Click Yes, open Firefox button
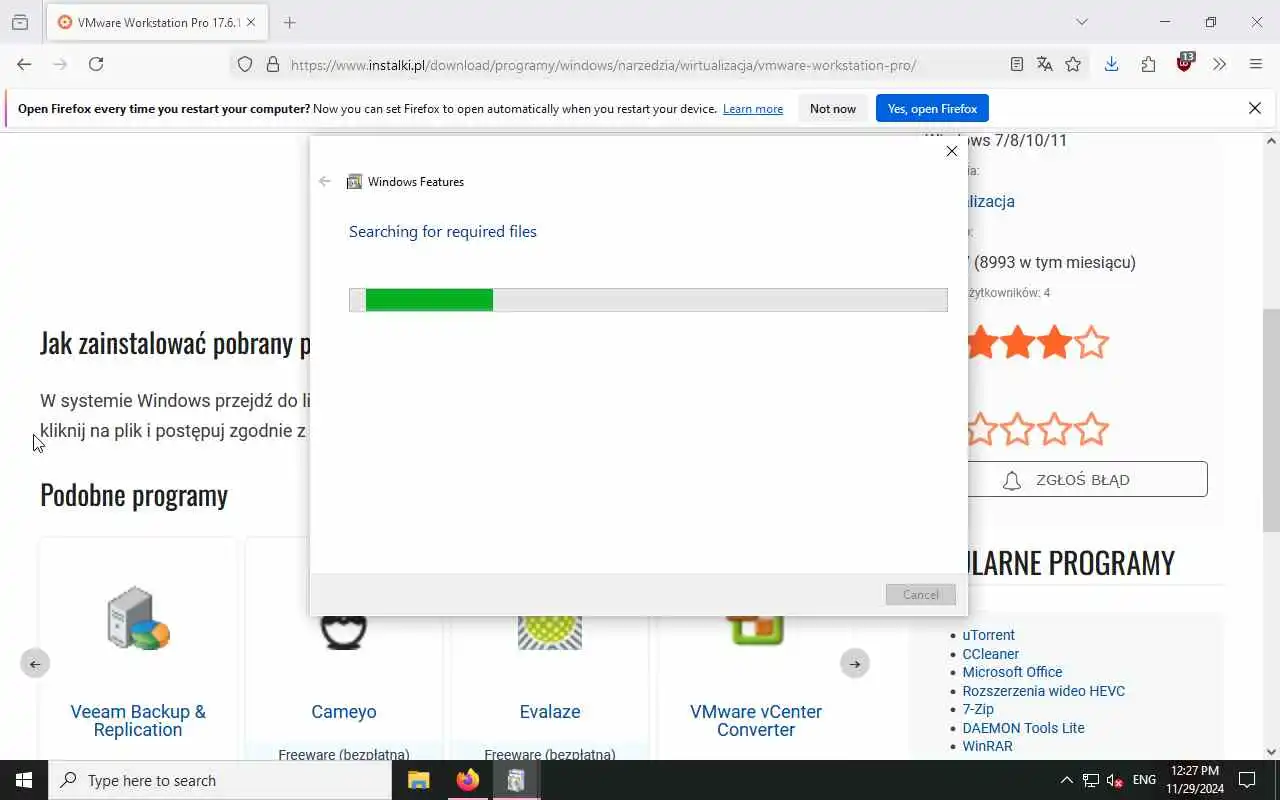This screenshot has width=1280, height=800. (932, 108)
